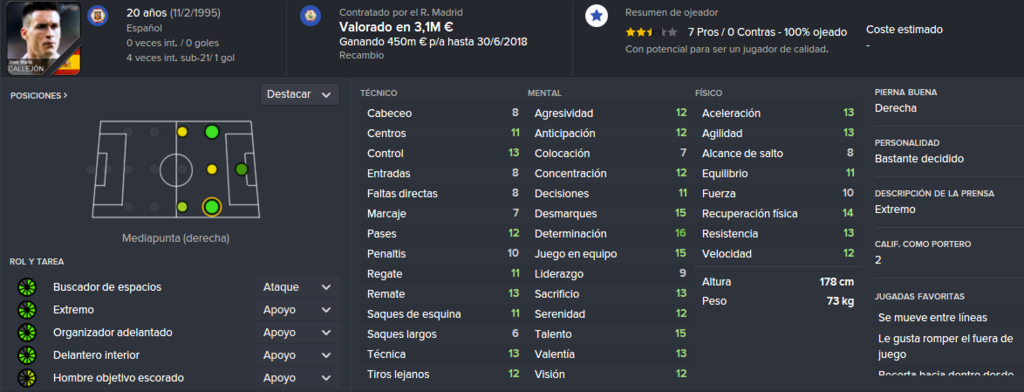Click the Buscador de espacios role suitability icon

[27, 287]
